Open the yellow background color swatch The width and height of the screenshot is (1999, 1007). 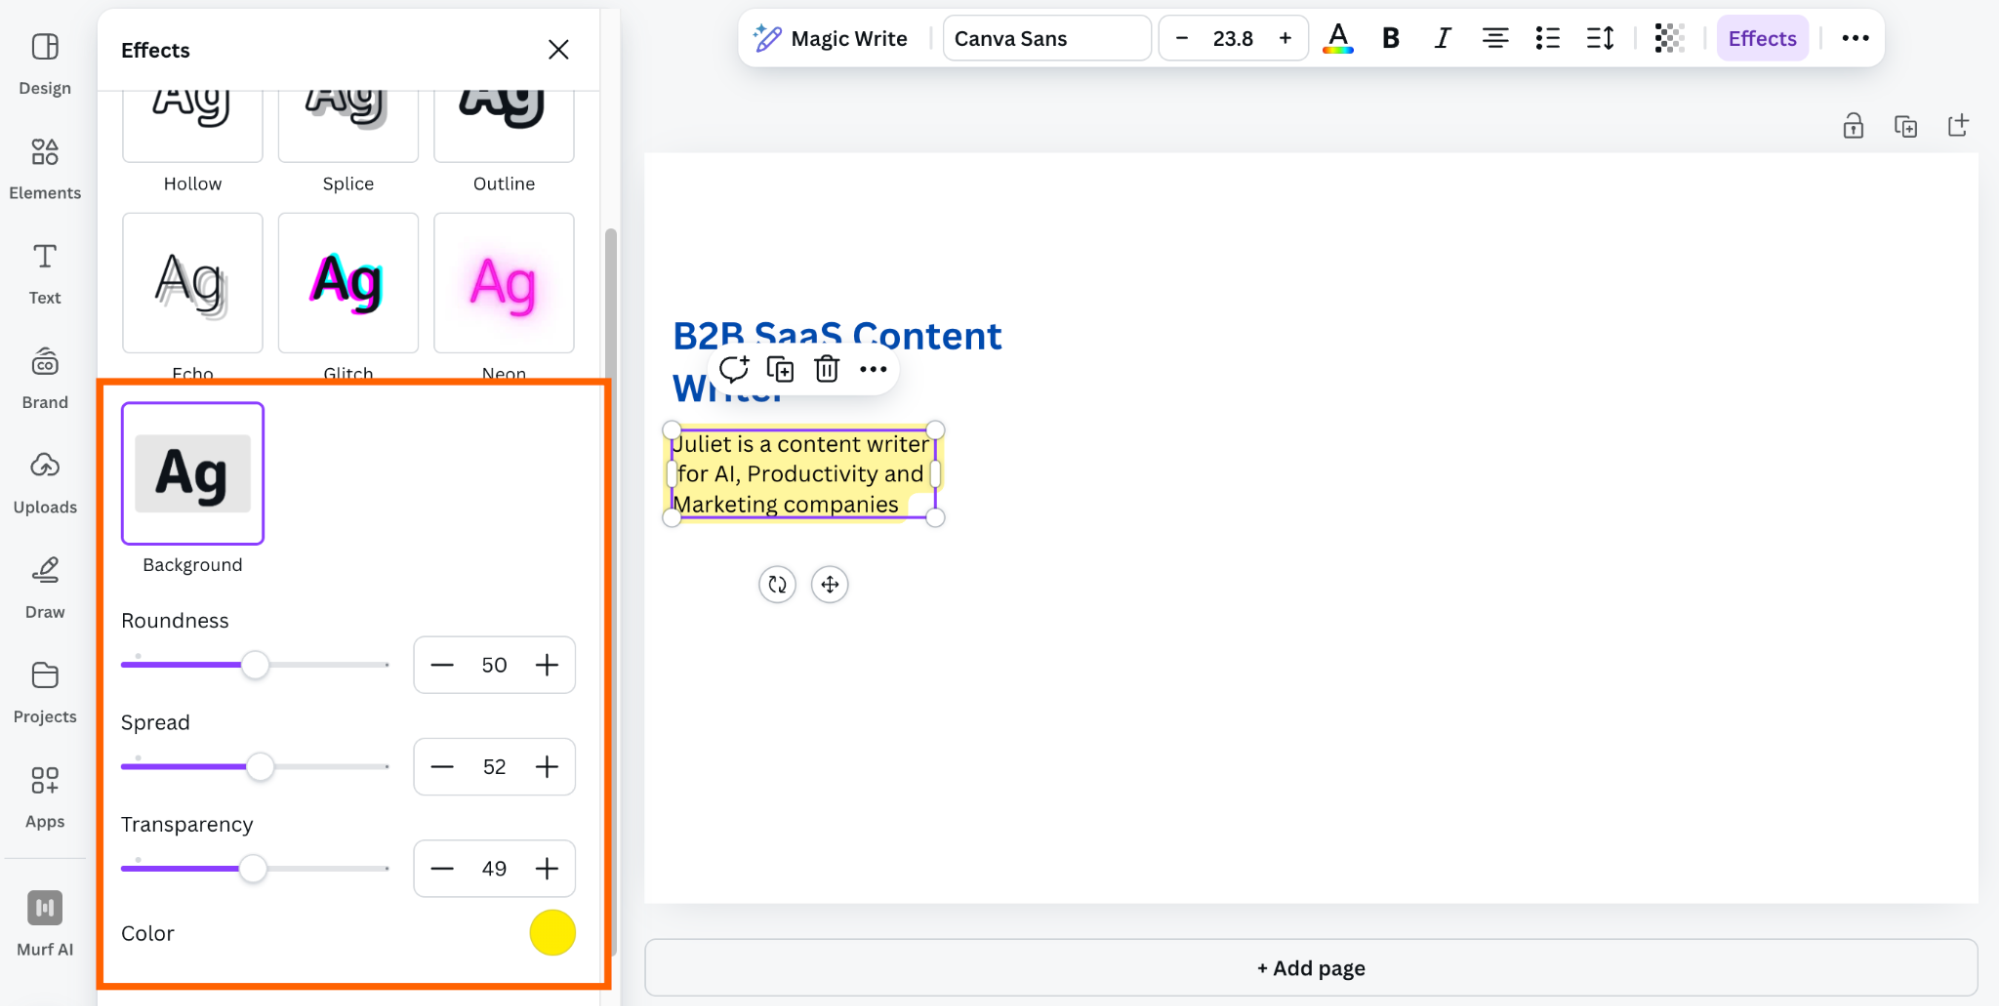(552, 933)
